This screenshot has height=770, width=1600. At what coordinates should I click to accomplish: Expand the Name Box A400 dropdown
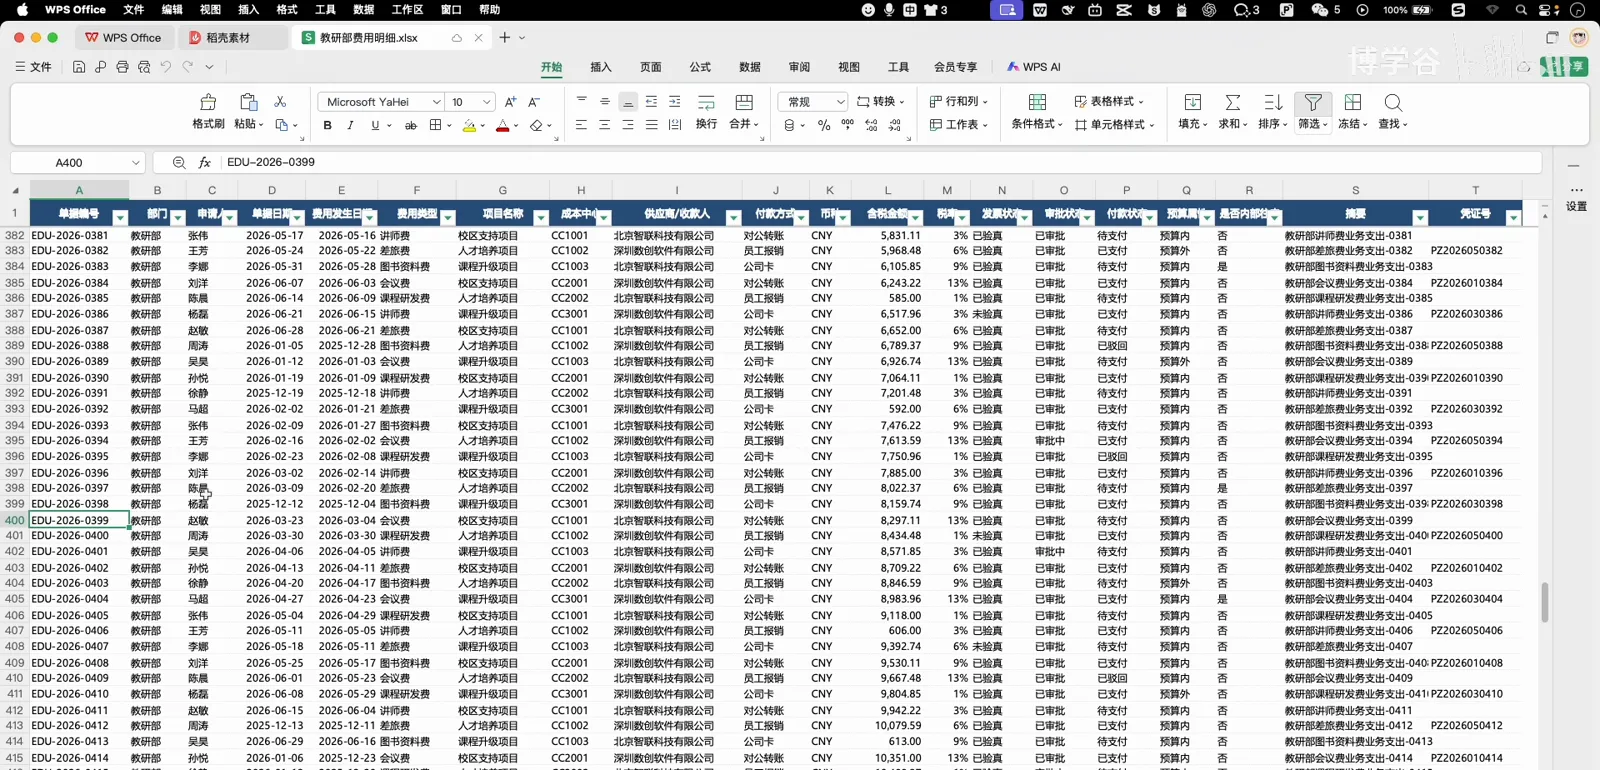136,162
